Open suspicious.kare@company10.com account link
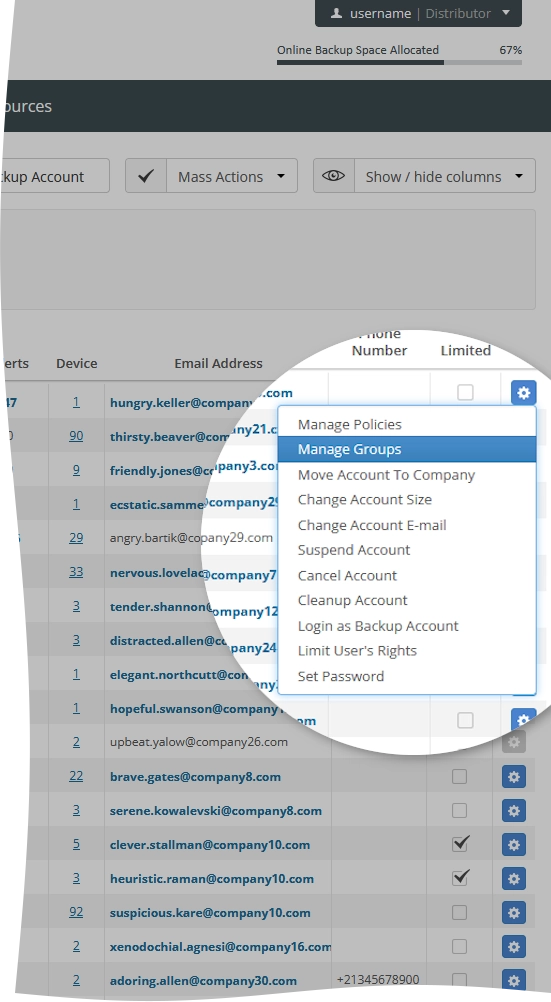This screenshot has height=1002, width=551. [x=210, y=913]
